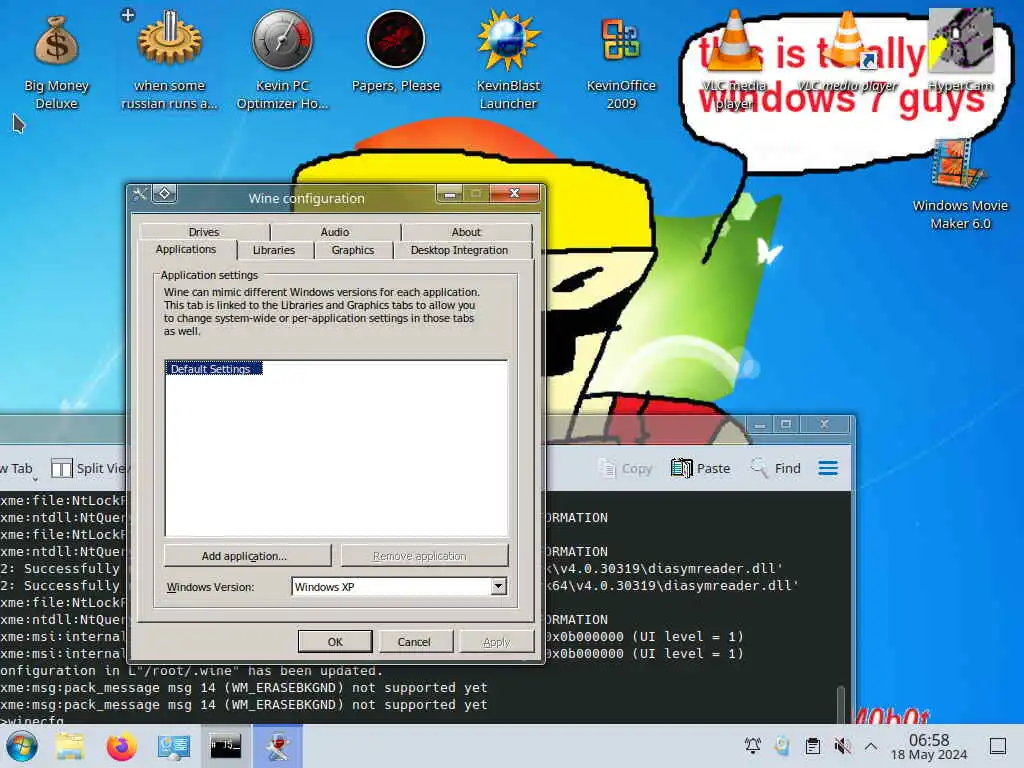Click Remove application button
The image size is (1024, 768).
click(x=423, y=556)
